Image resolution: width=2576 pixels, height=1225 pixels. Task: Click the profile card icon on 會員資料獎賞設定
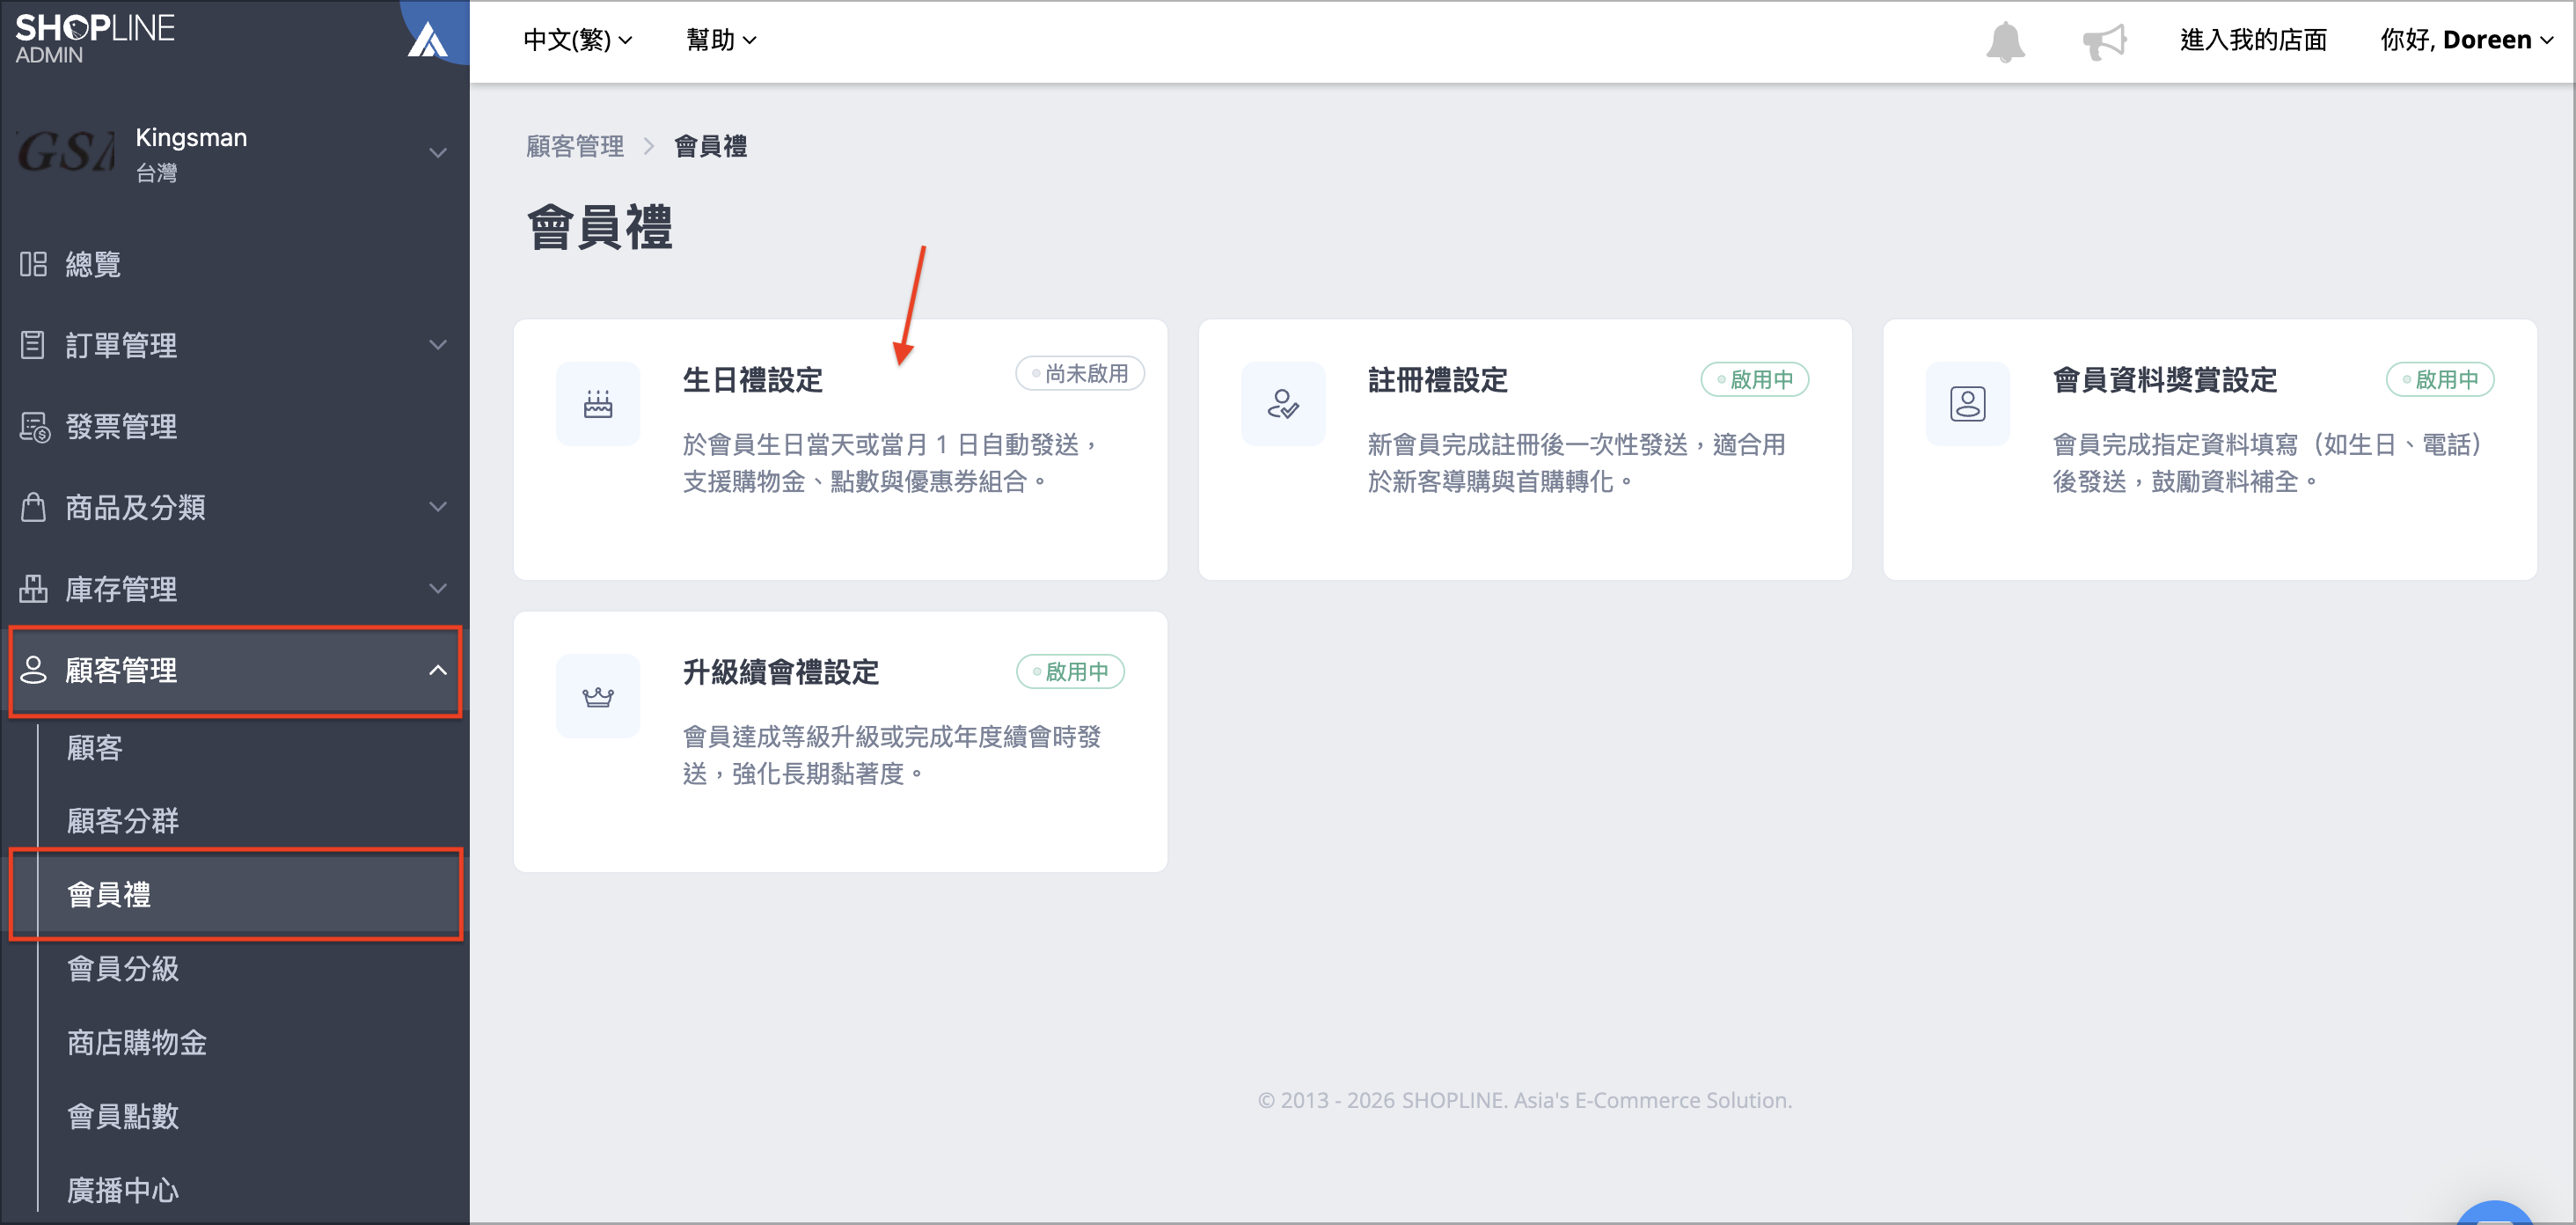click(1968, 404)
